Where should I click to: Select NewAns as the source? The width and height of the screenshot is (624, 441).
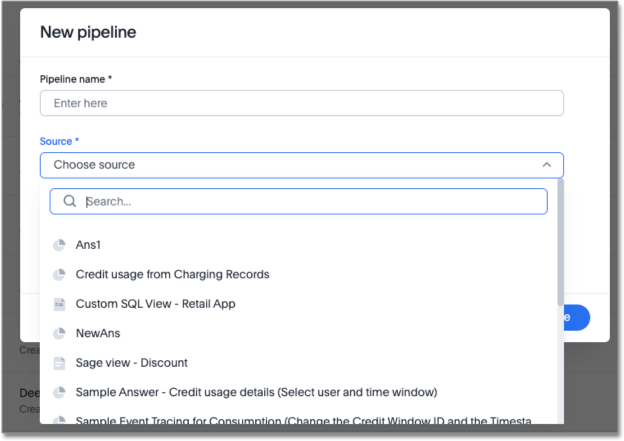98,333
